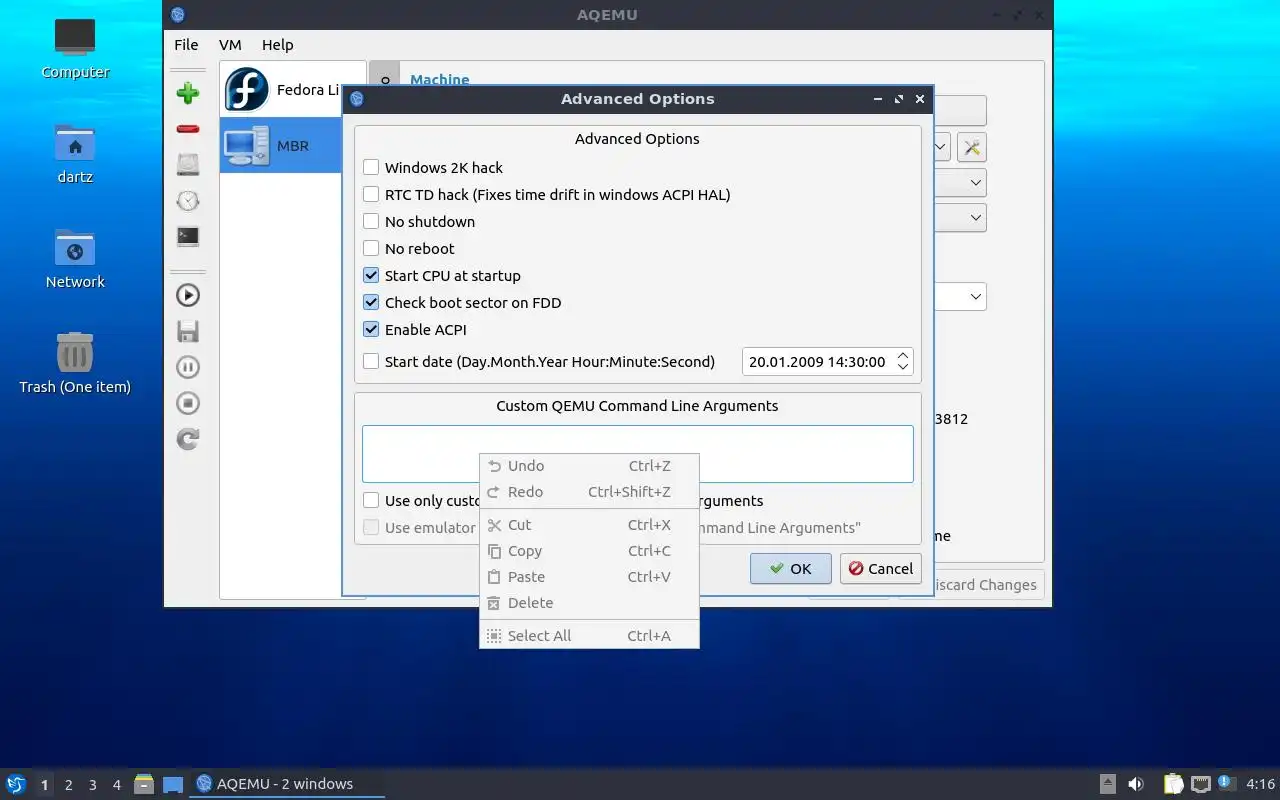
Task: Disable the Enable ACPI checkbox
Action: (371, 330)
